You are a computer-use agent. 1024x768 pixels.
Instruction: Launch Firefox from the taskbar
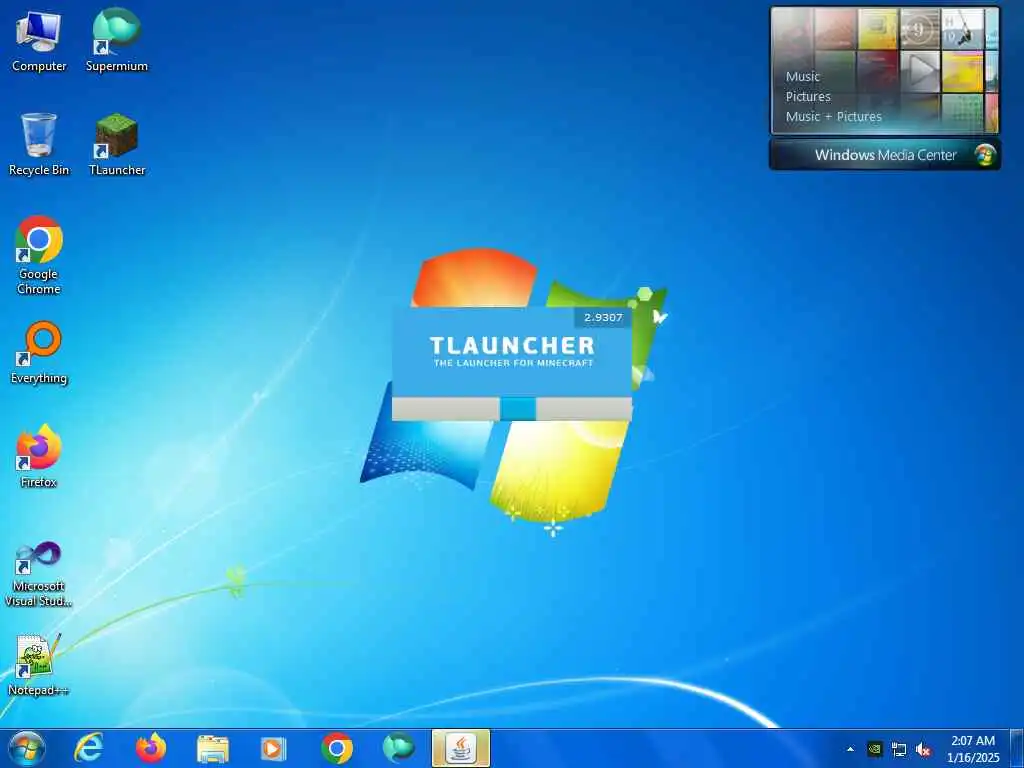tap(151, 748)
